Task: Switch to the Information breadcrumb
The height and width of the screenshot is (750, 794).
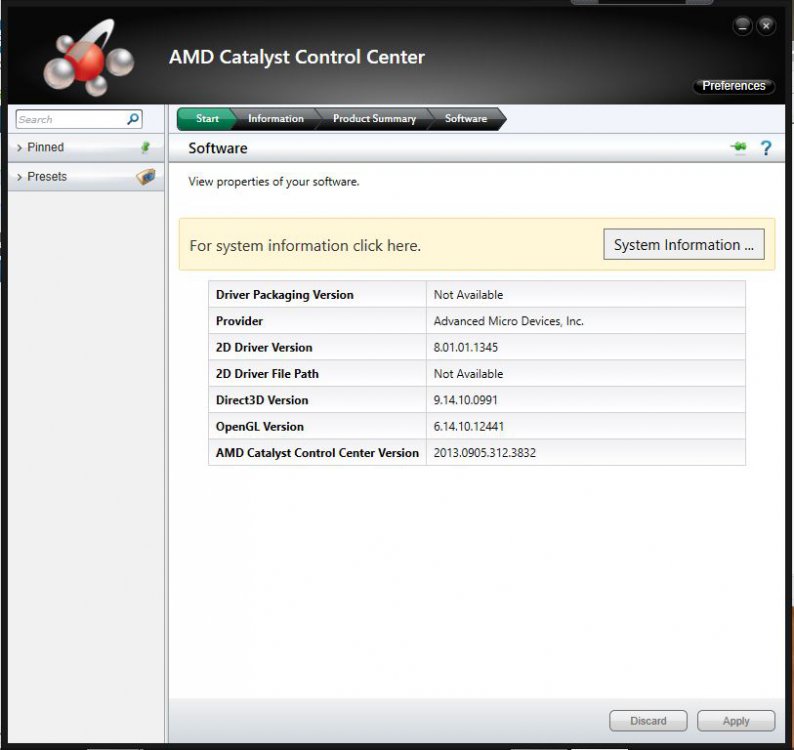Action: point(275,119)
